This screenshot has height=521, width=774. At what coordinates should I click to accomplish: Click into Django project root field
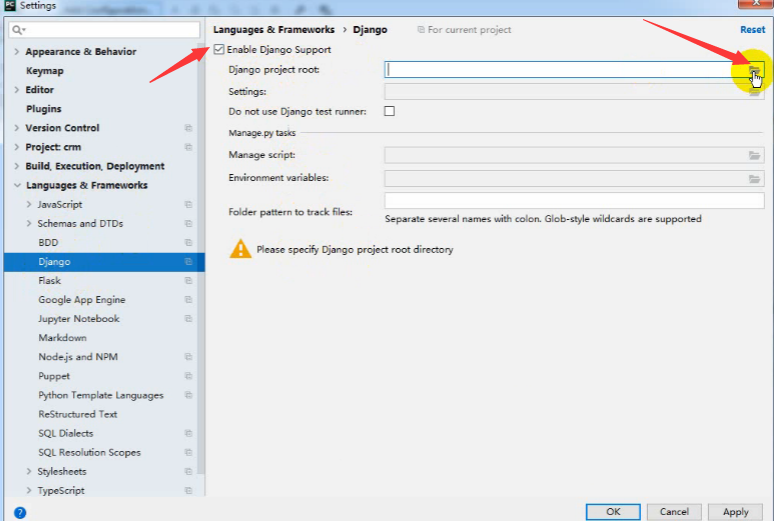[x=566, y=70]
